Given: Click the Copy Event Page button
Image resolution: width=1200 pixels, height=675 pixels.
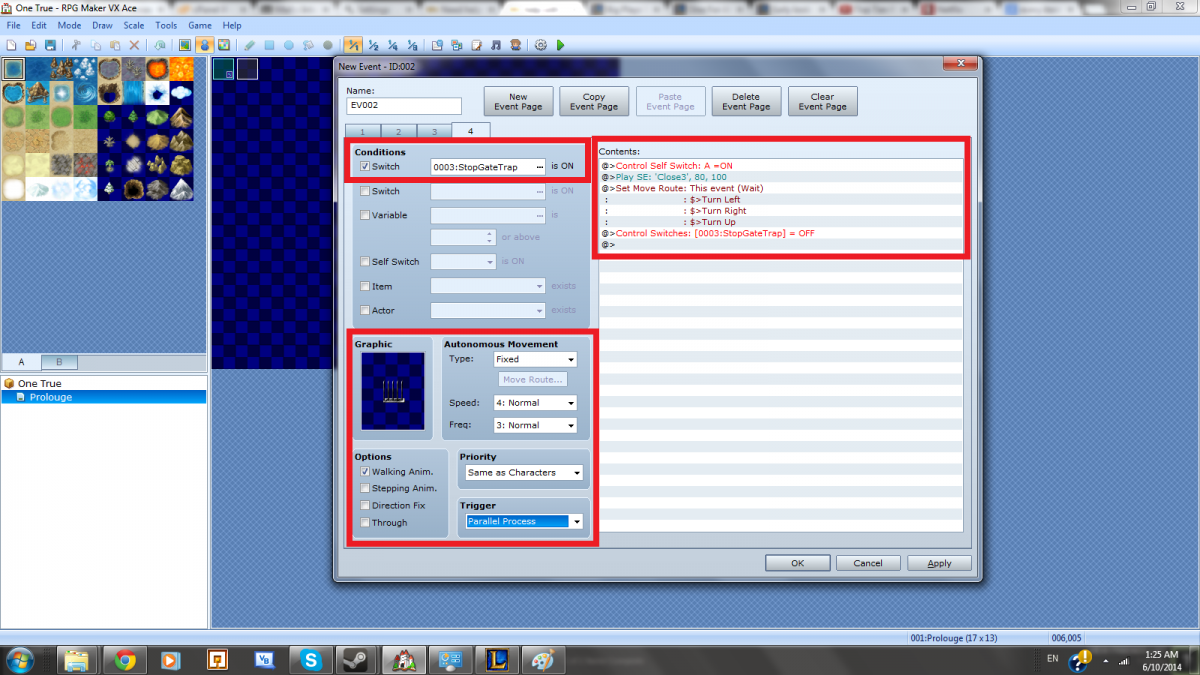Looking at the screenshot, I should (x=594, y=102).
